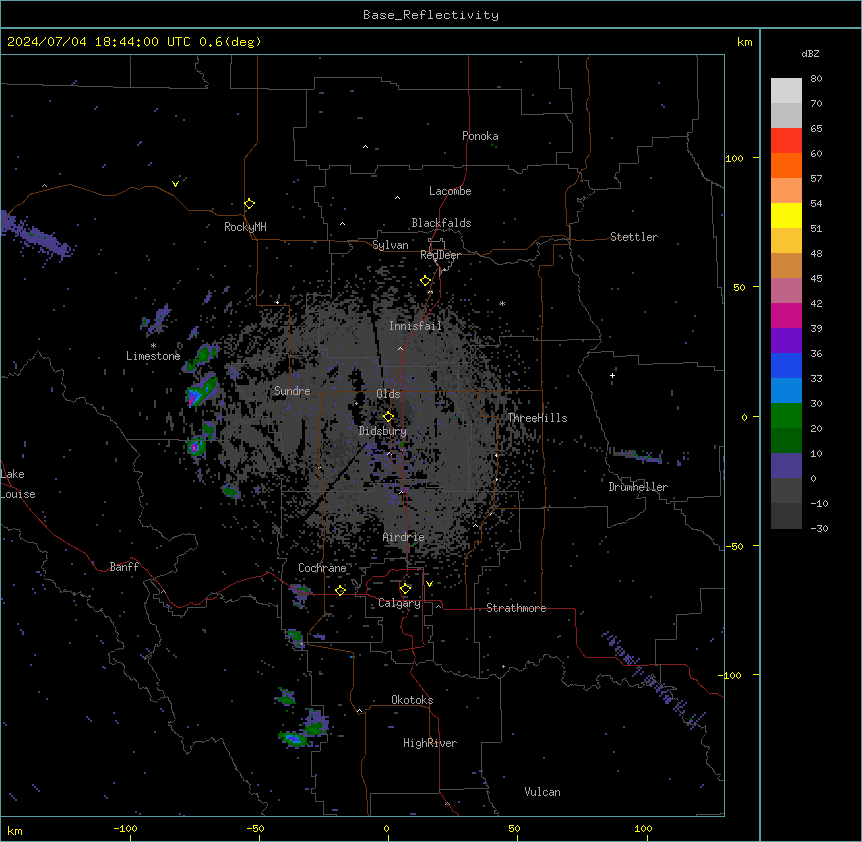The width and height of the screenshot is (862, 842).
Task: Click the dark green legend swatch between 20 and 10
Action: point(786,441)
